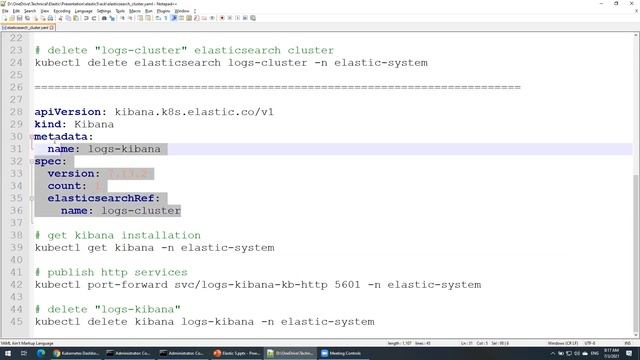This screenshot has width=640, height=360.
Task: Click the 'UTF-8' encoding status bar entry
Action: (590, 343)
